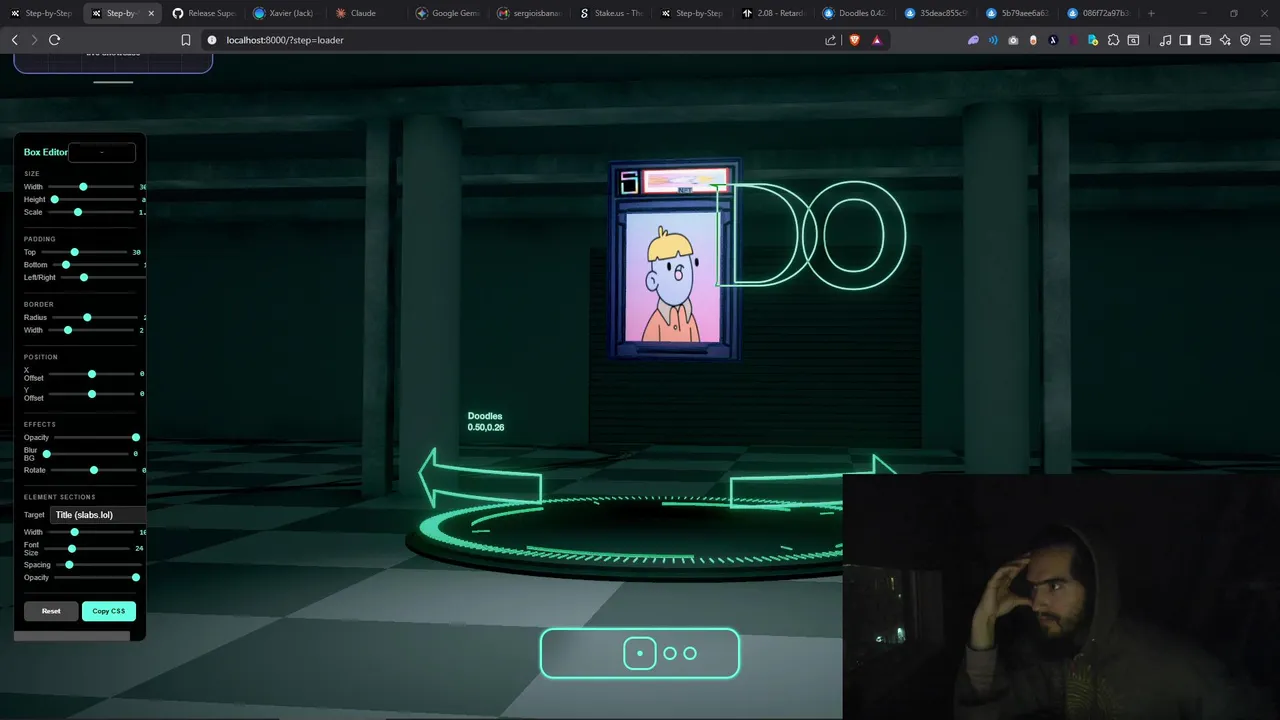Open the extensions puzzle icon
This screenshot has height=720, width=1280.
pos(1113,40)
